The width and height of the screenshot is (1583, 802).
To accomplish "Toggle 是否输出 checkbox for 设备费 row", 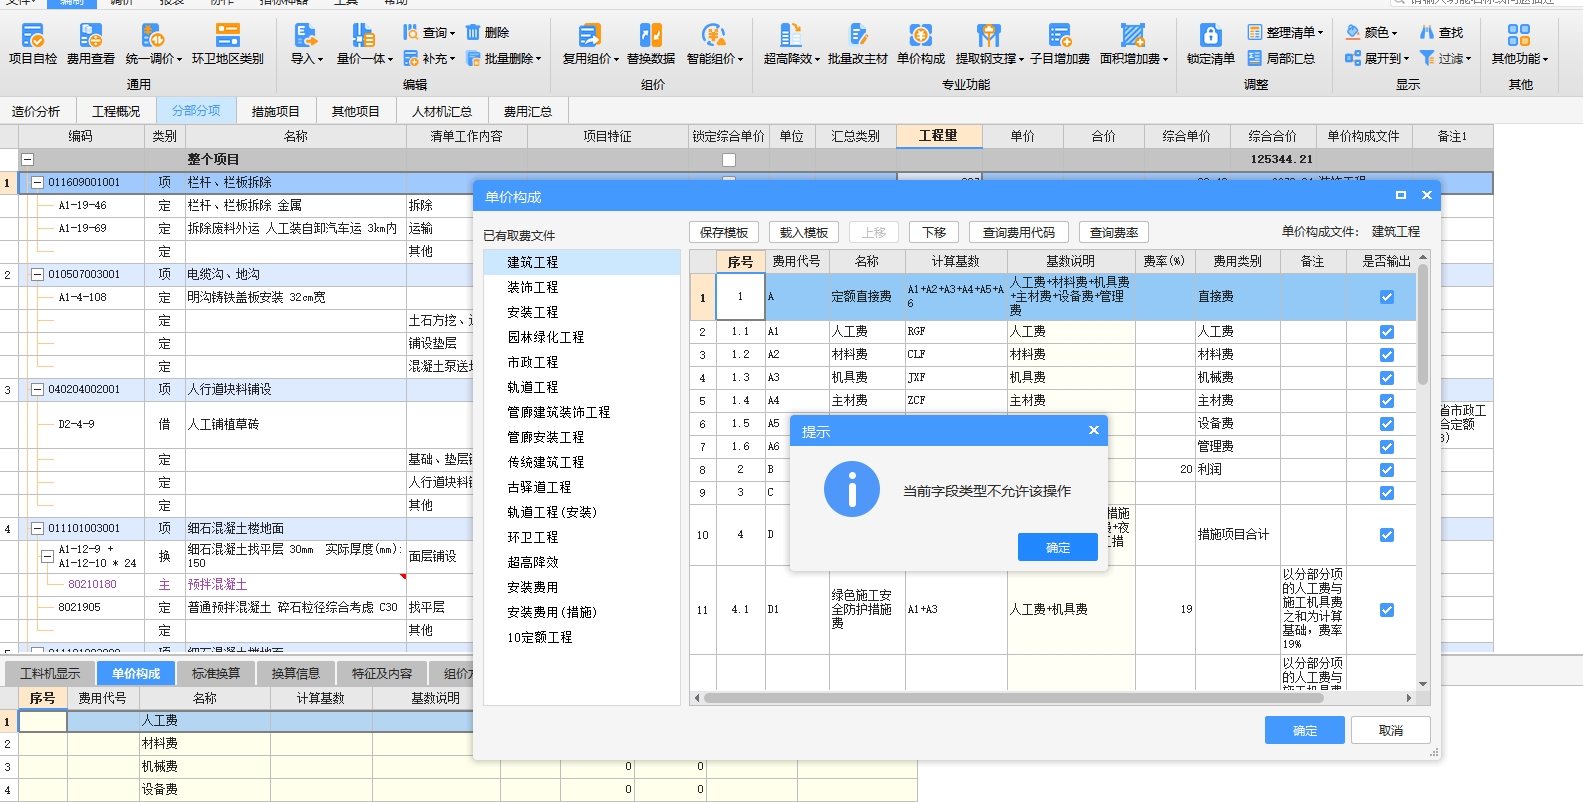I will tap(1386, 424).
